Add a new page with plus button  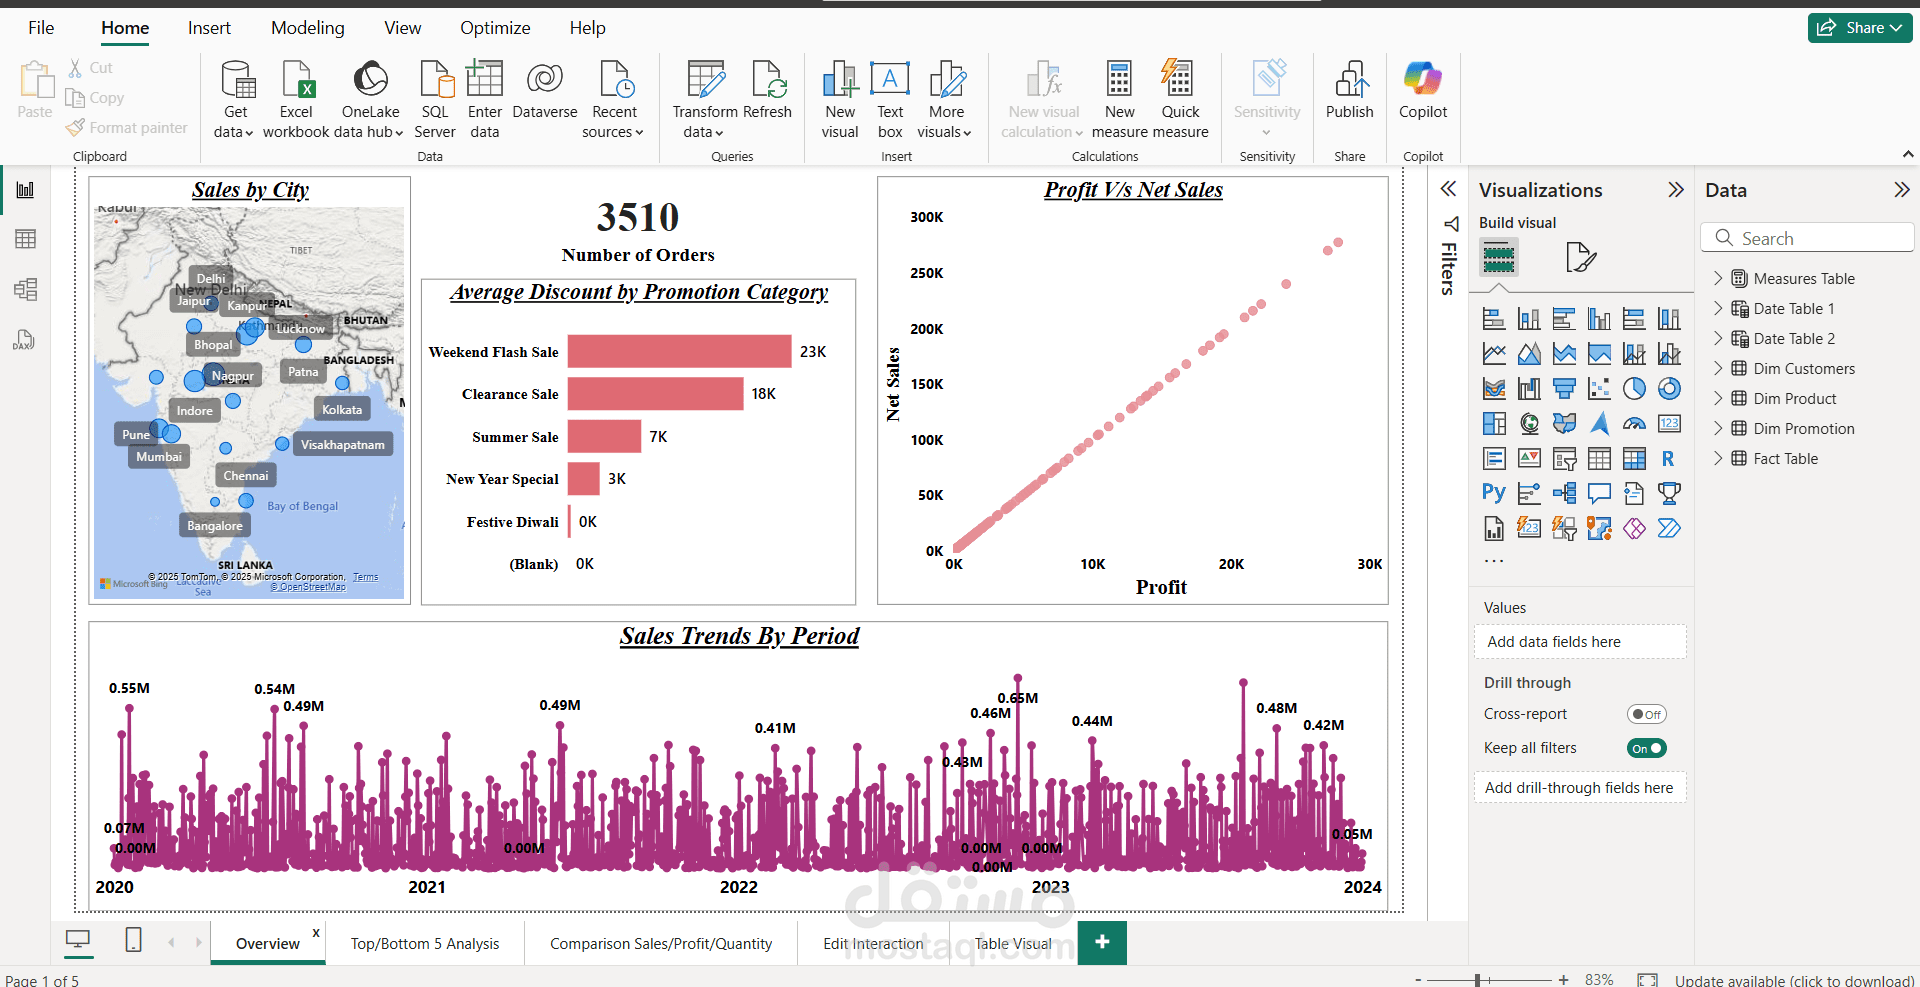pyautogui.click(x=1102, y=942)
